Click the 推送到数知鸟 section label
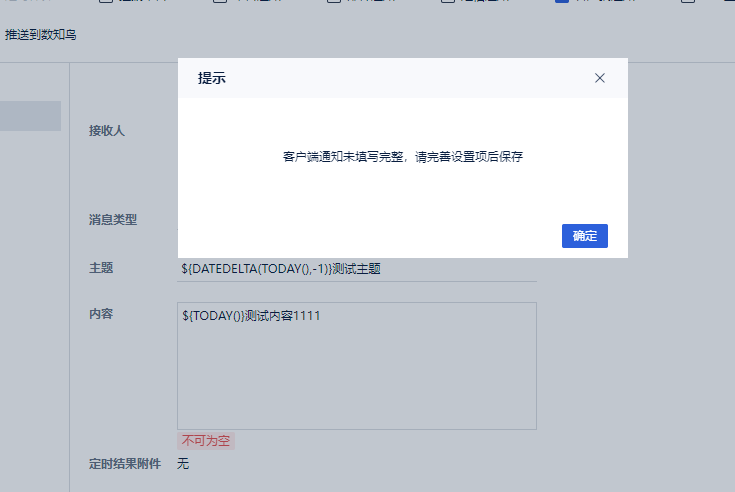Screen dimensions: 735x492 pos(40,35)
